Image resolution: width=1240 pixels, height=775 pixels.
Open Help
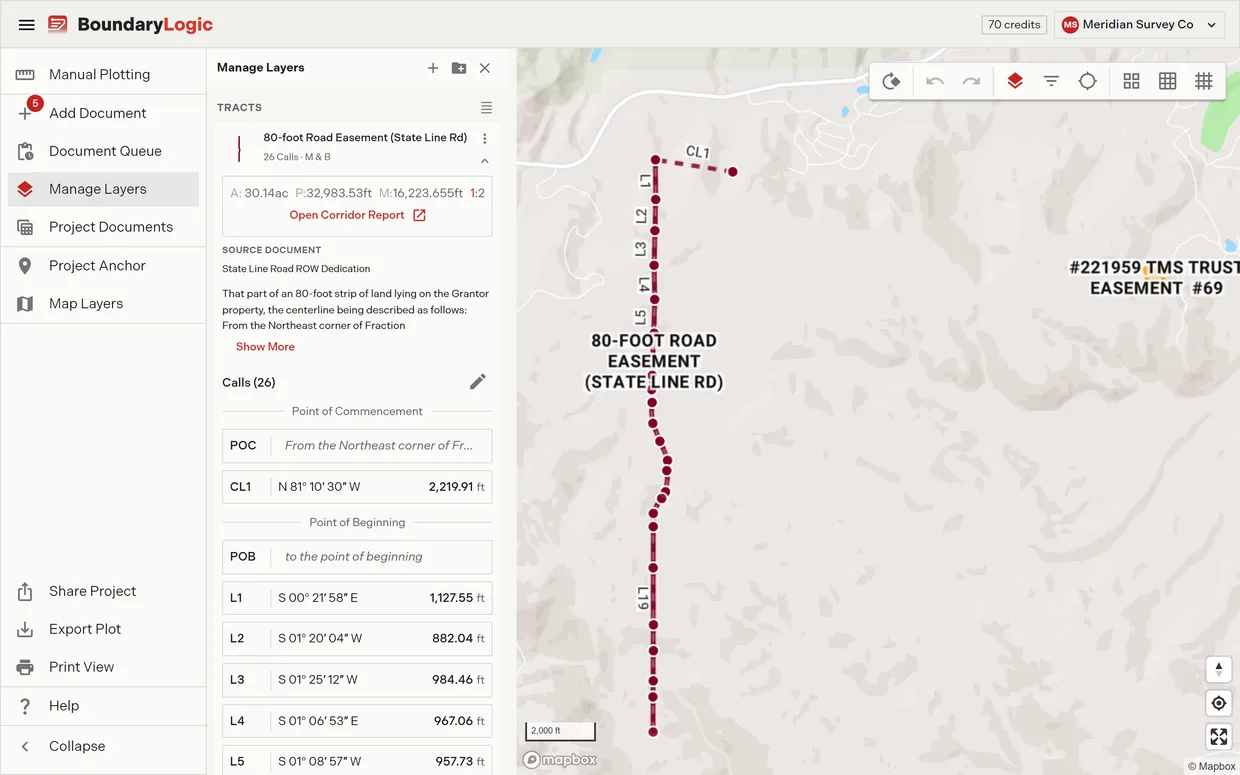coord(103,706)
